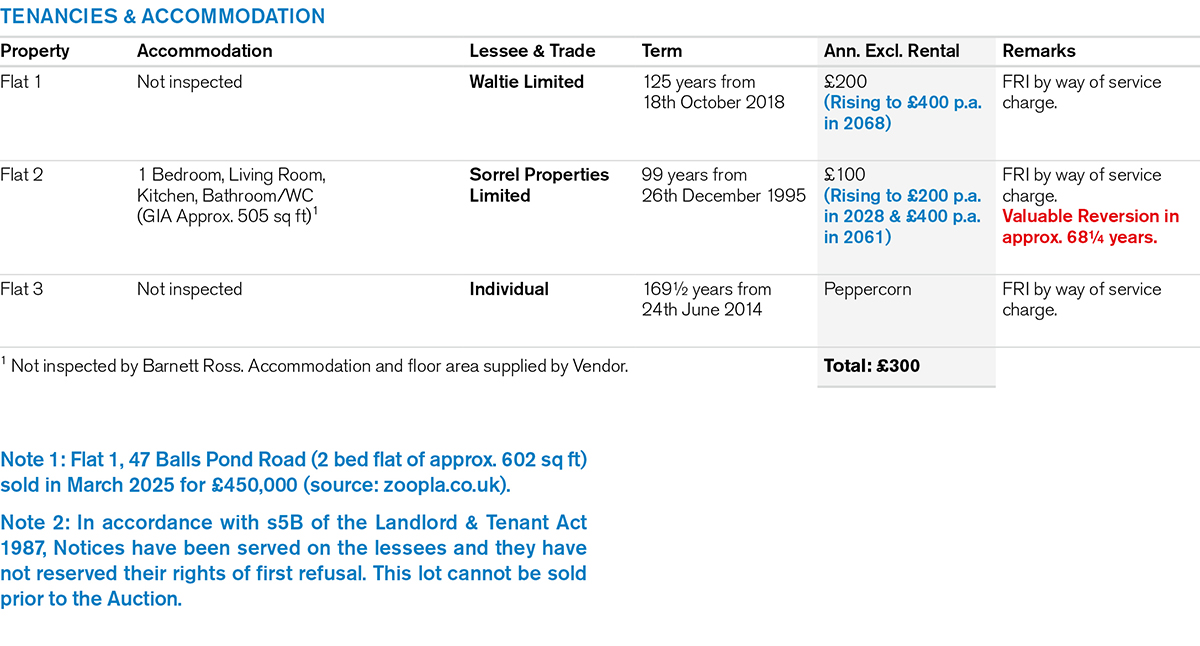The width and height of the screenshot is (1200, 646).
Task: Click the Peppercorn rental cell
Action: [869, 289]
